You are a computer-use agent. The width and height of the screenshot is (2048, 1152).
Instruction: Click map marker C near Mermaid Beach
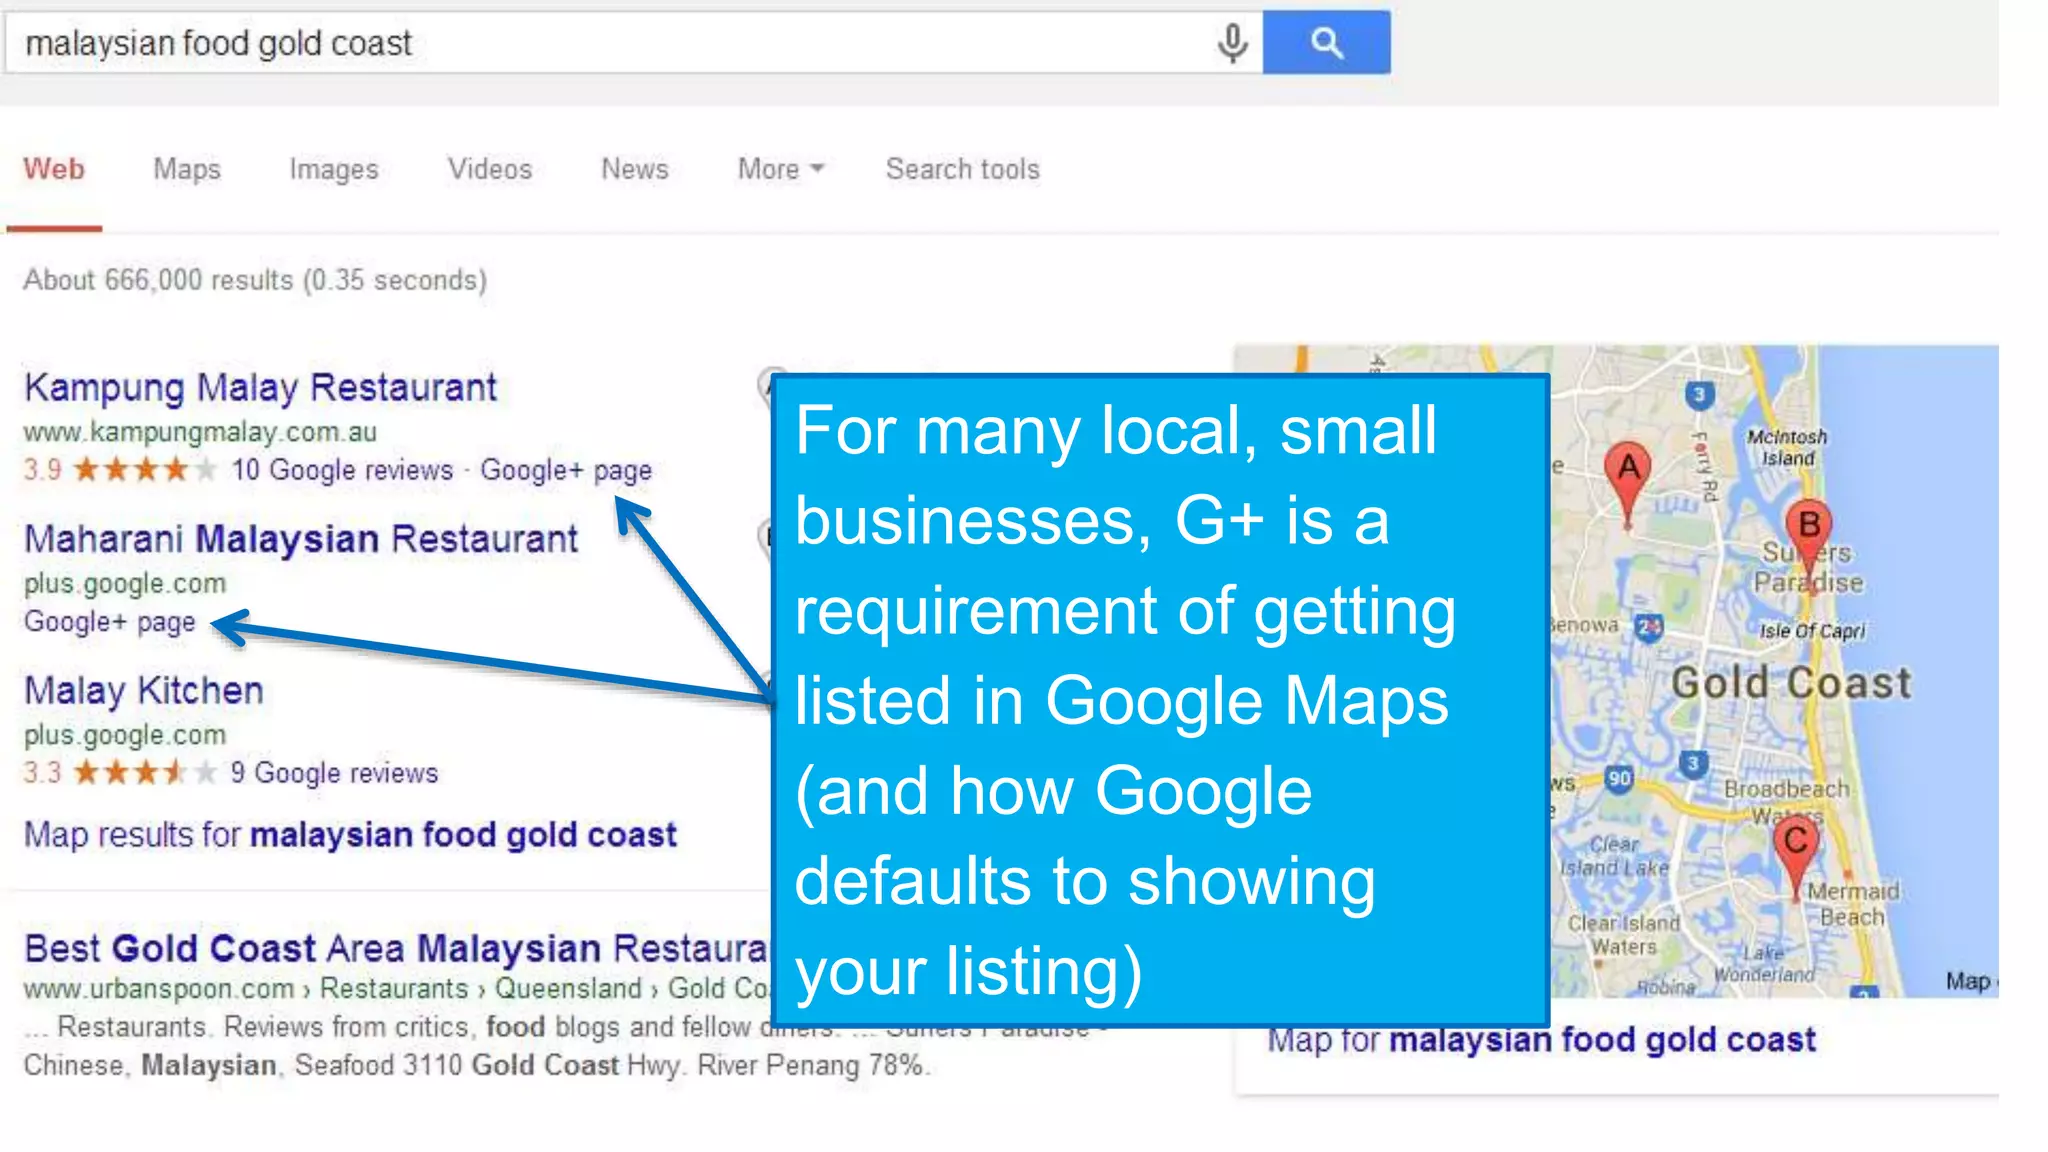1796,858
